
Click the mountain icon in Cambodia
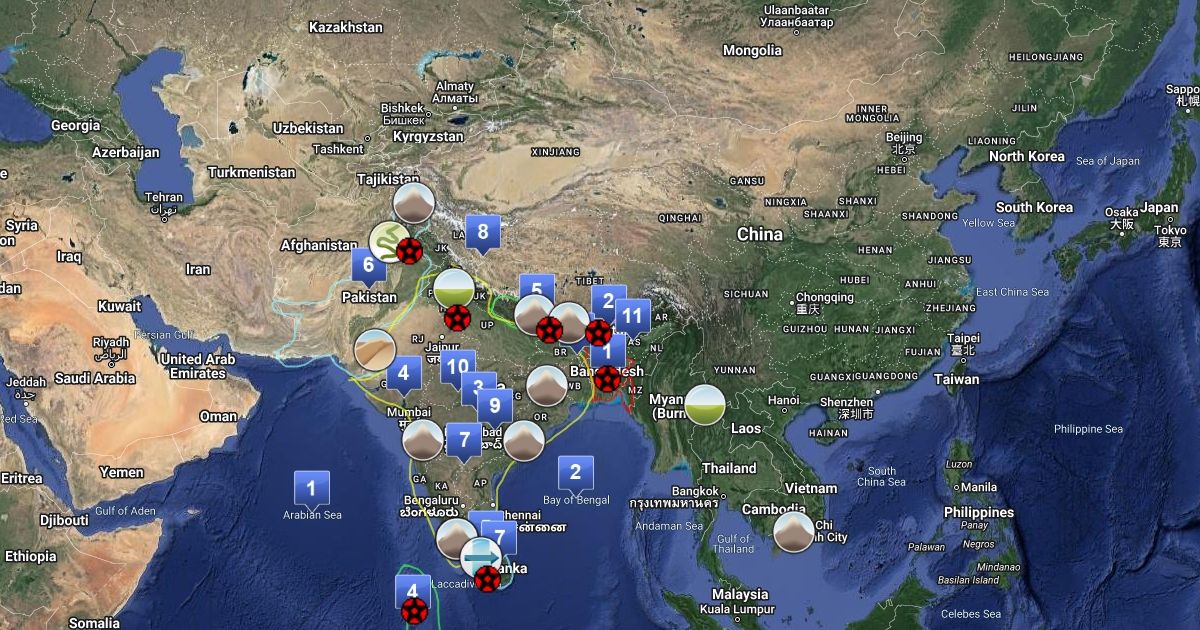click(794, 532)
